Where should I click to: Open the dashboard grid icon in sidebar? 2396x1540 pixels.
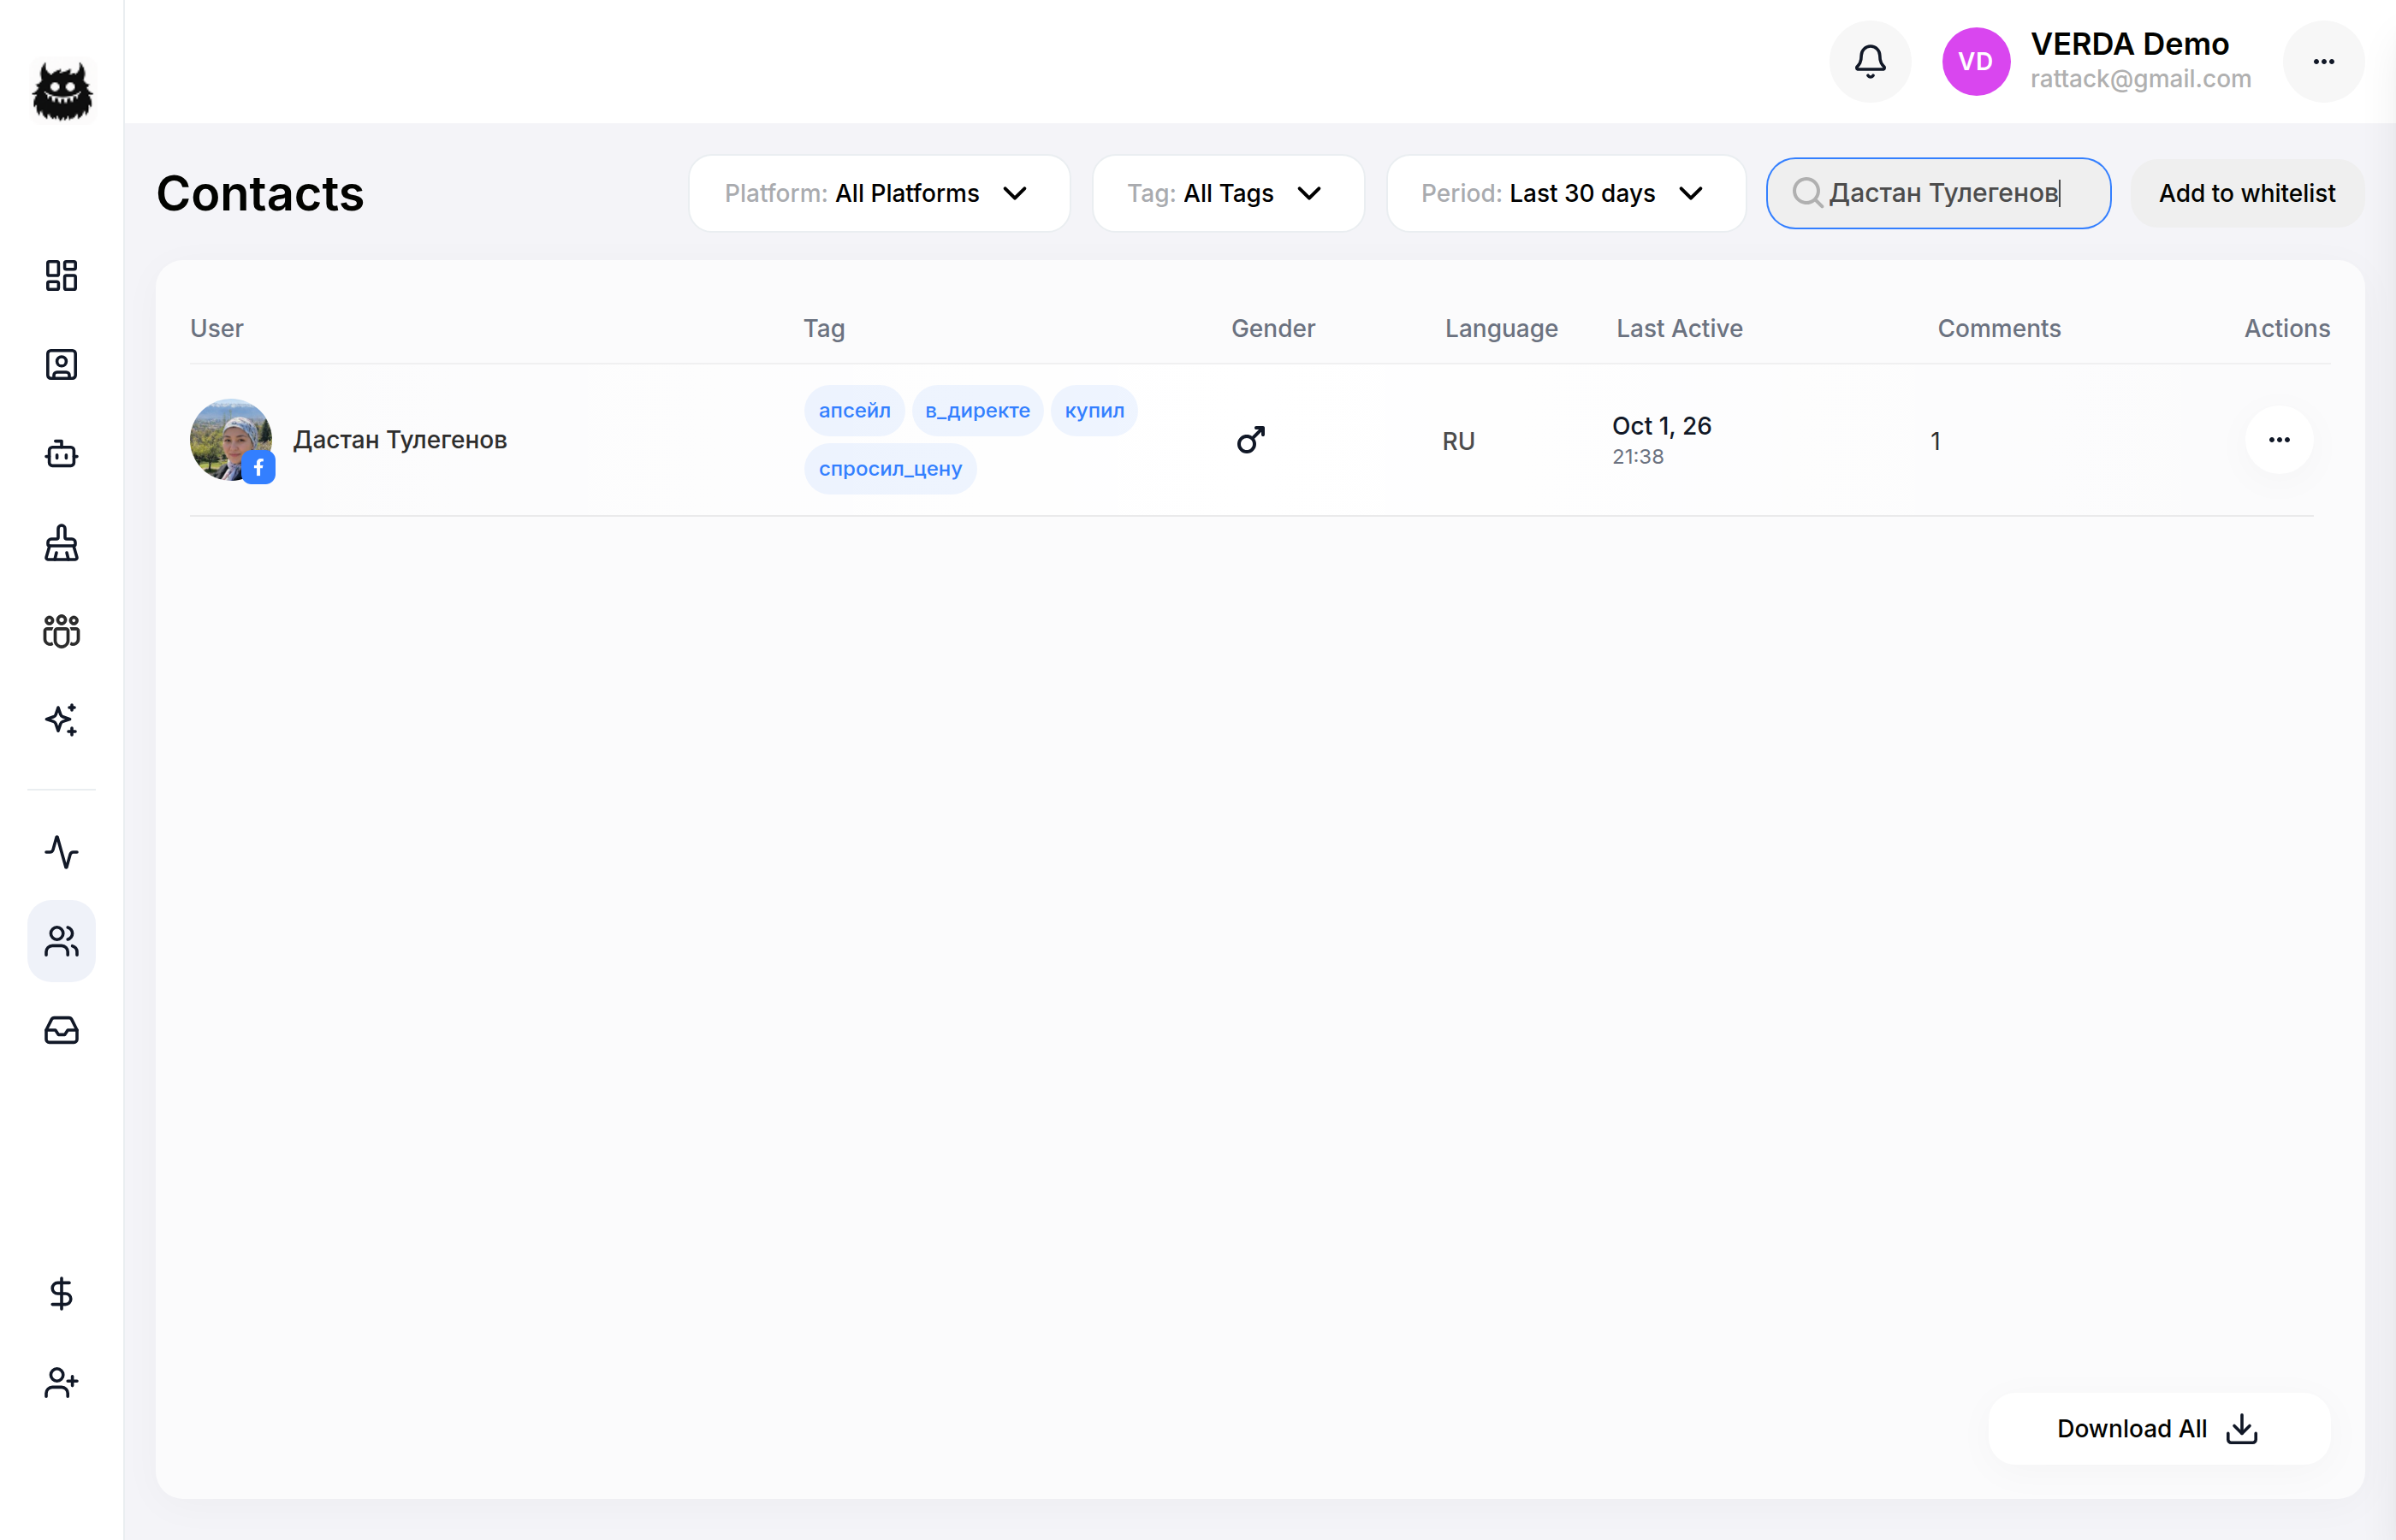pos(61,276)
